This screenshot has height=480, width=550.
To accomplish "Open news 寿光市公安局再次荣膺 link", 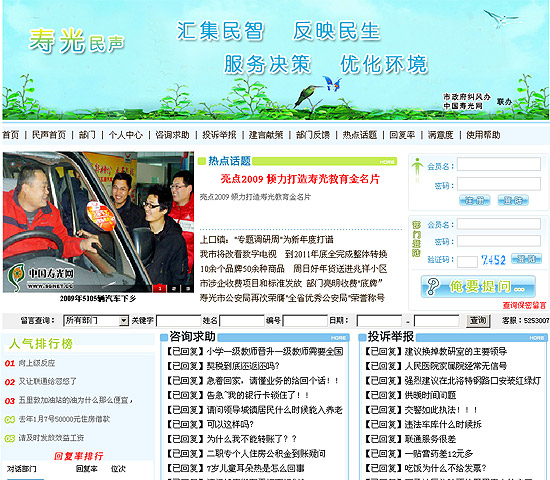I will [292, 298].
